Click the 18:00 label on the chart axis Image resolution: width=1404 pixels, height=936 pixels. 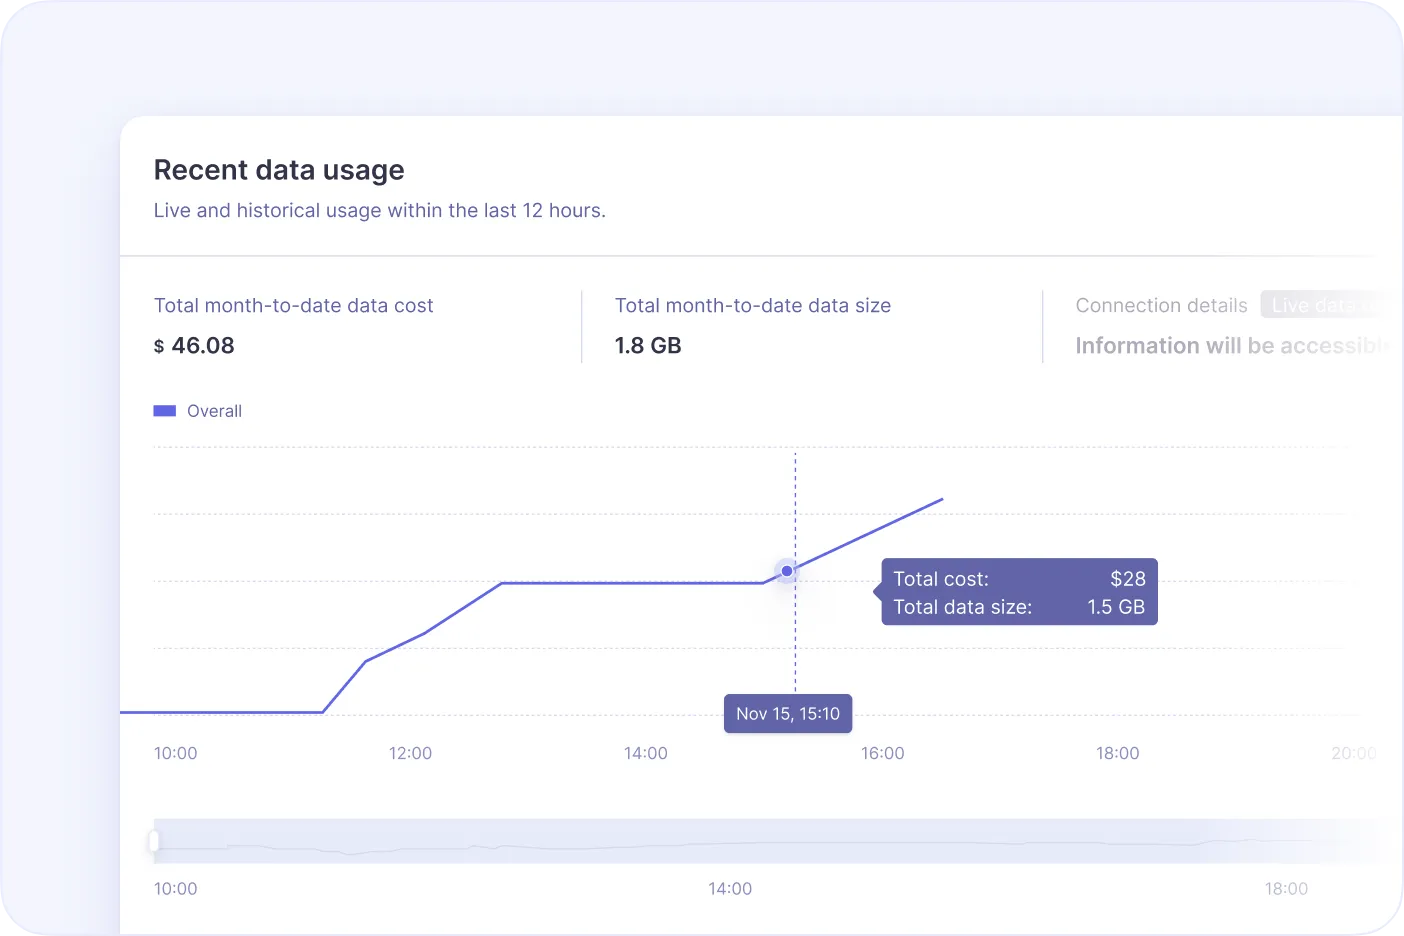[x=1117, y=753]
